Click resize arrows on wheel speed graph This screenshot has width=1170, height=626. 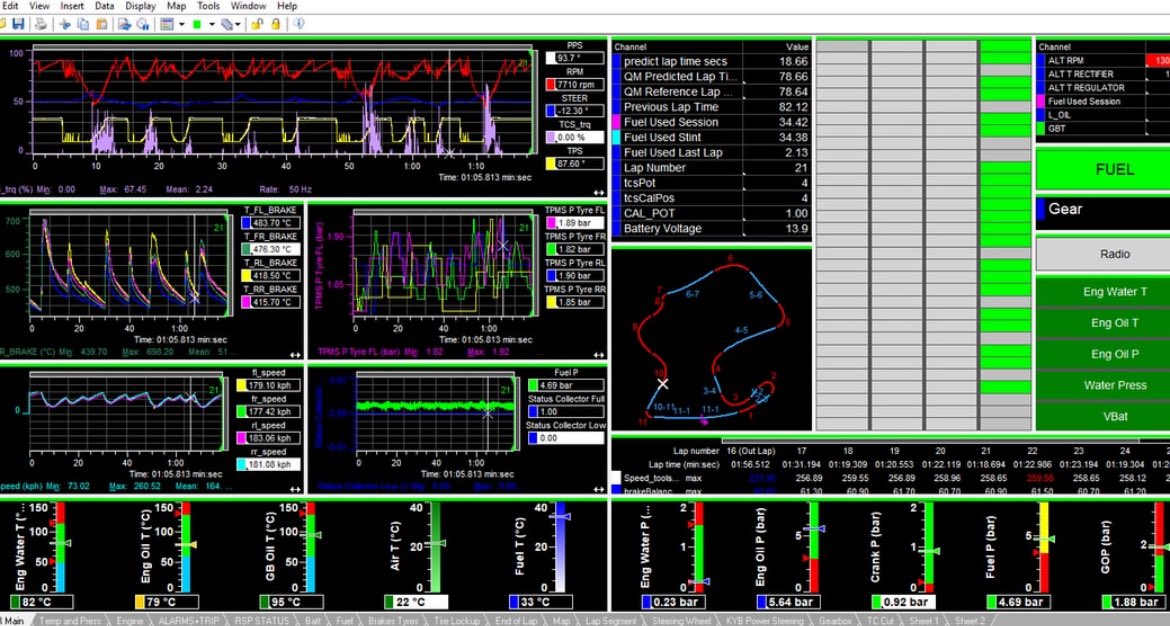point(295,490)
